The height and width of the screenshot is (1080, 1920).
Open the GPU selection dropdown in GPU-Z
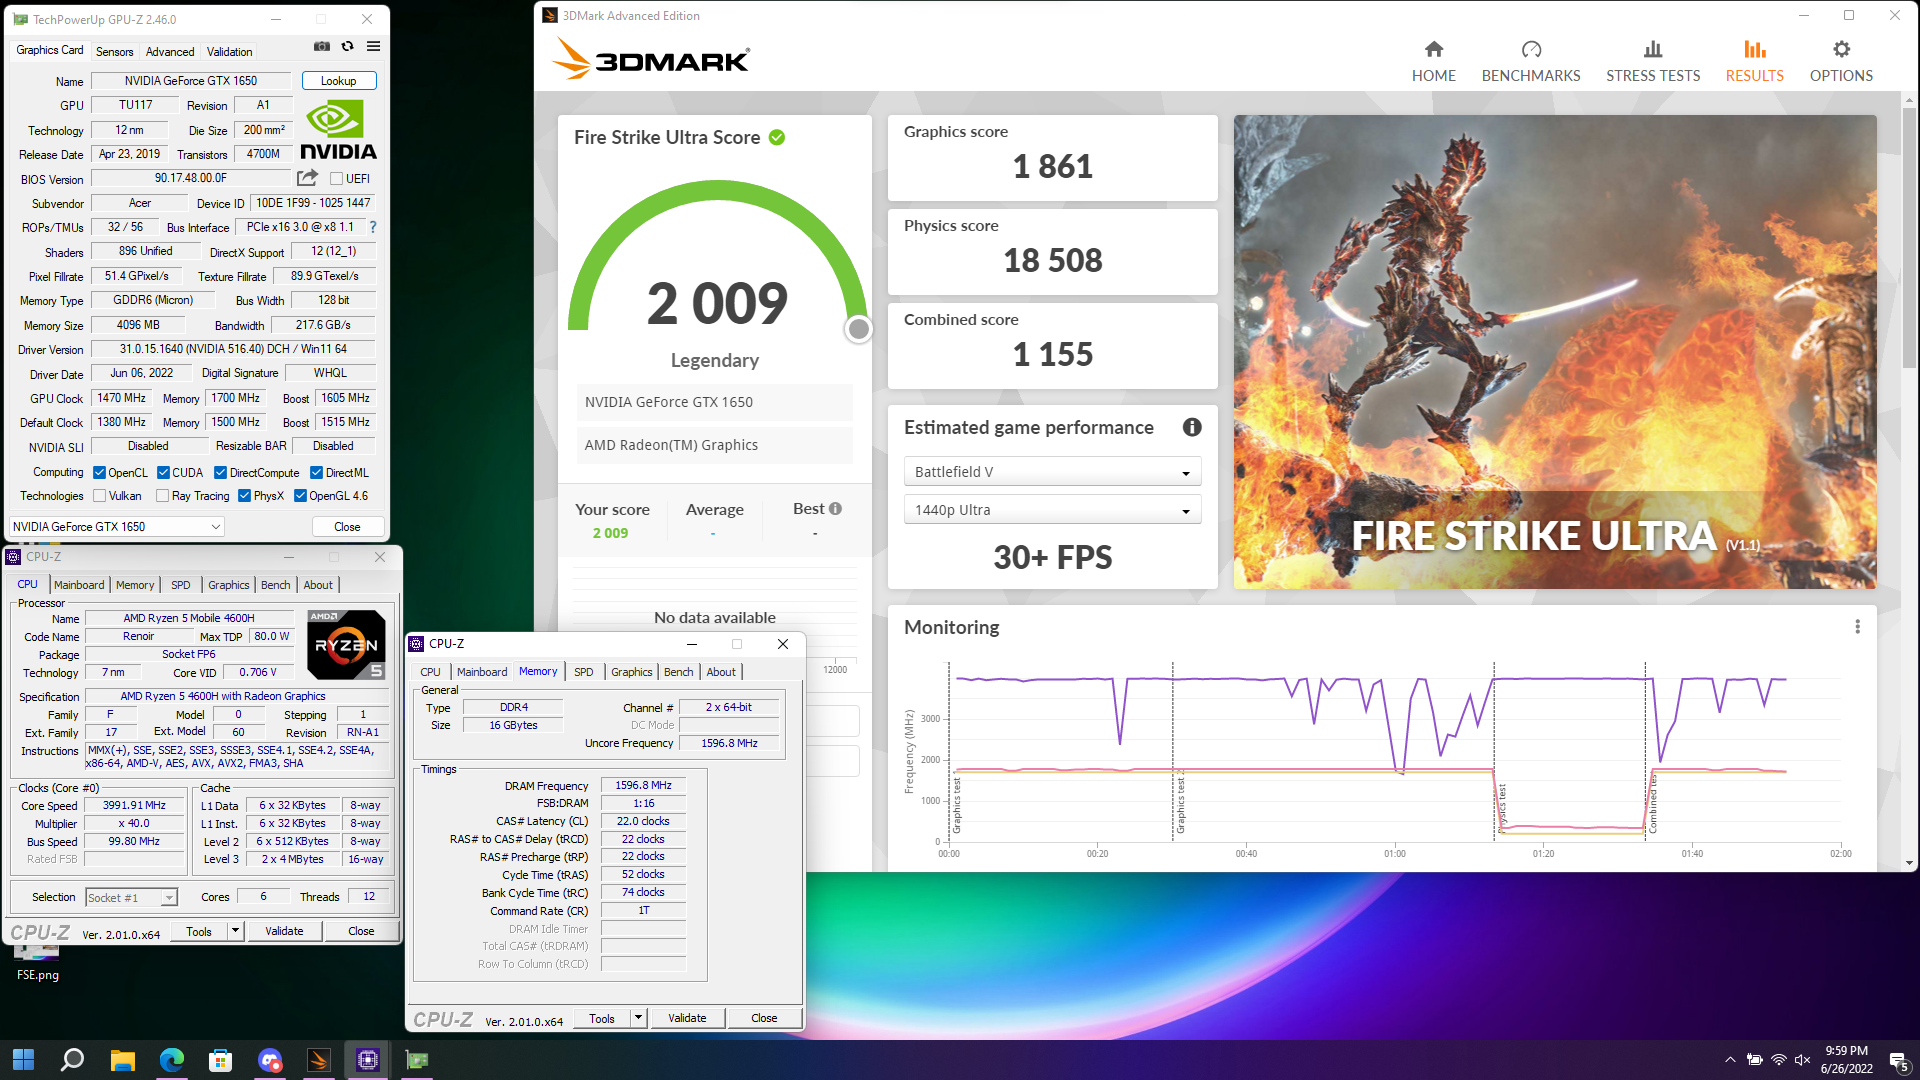116,527
